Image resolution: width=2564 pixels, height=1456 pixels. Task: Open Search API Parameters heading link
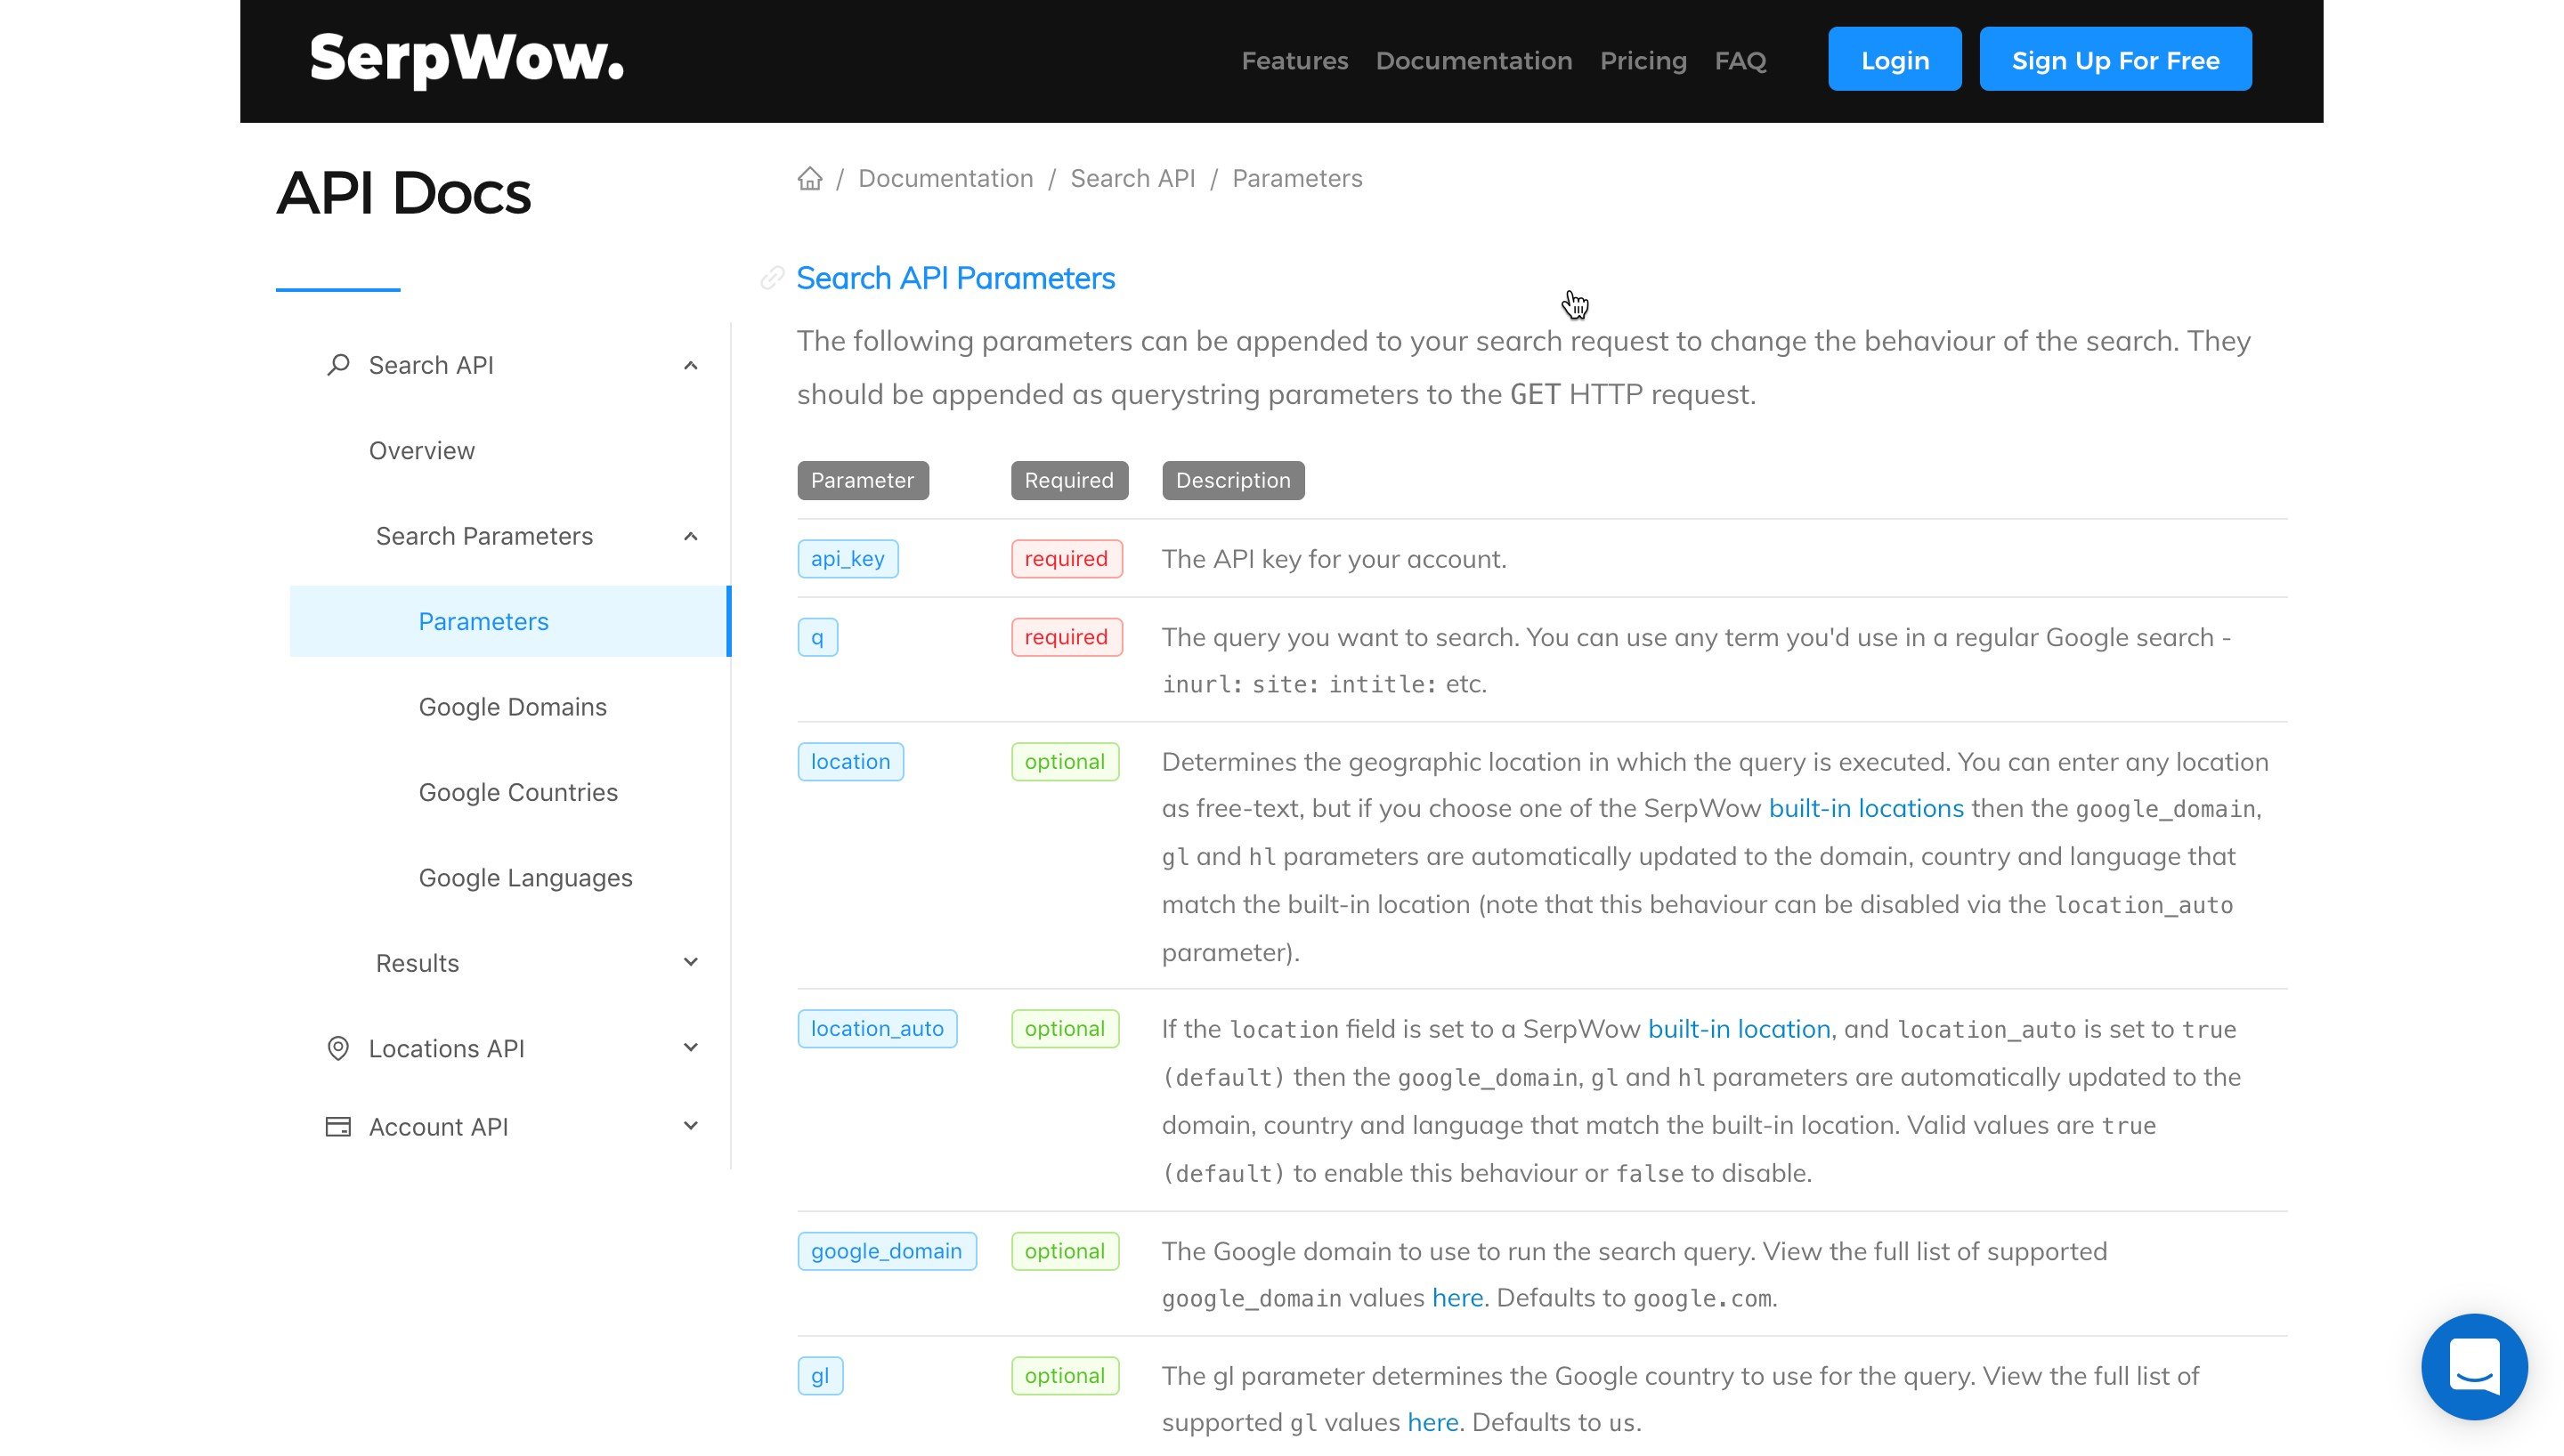[955, 278]
